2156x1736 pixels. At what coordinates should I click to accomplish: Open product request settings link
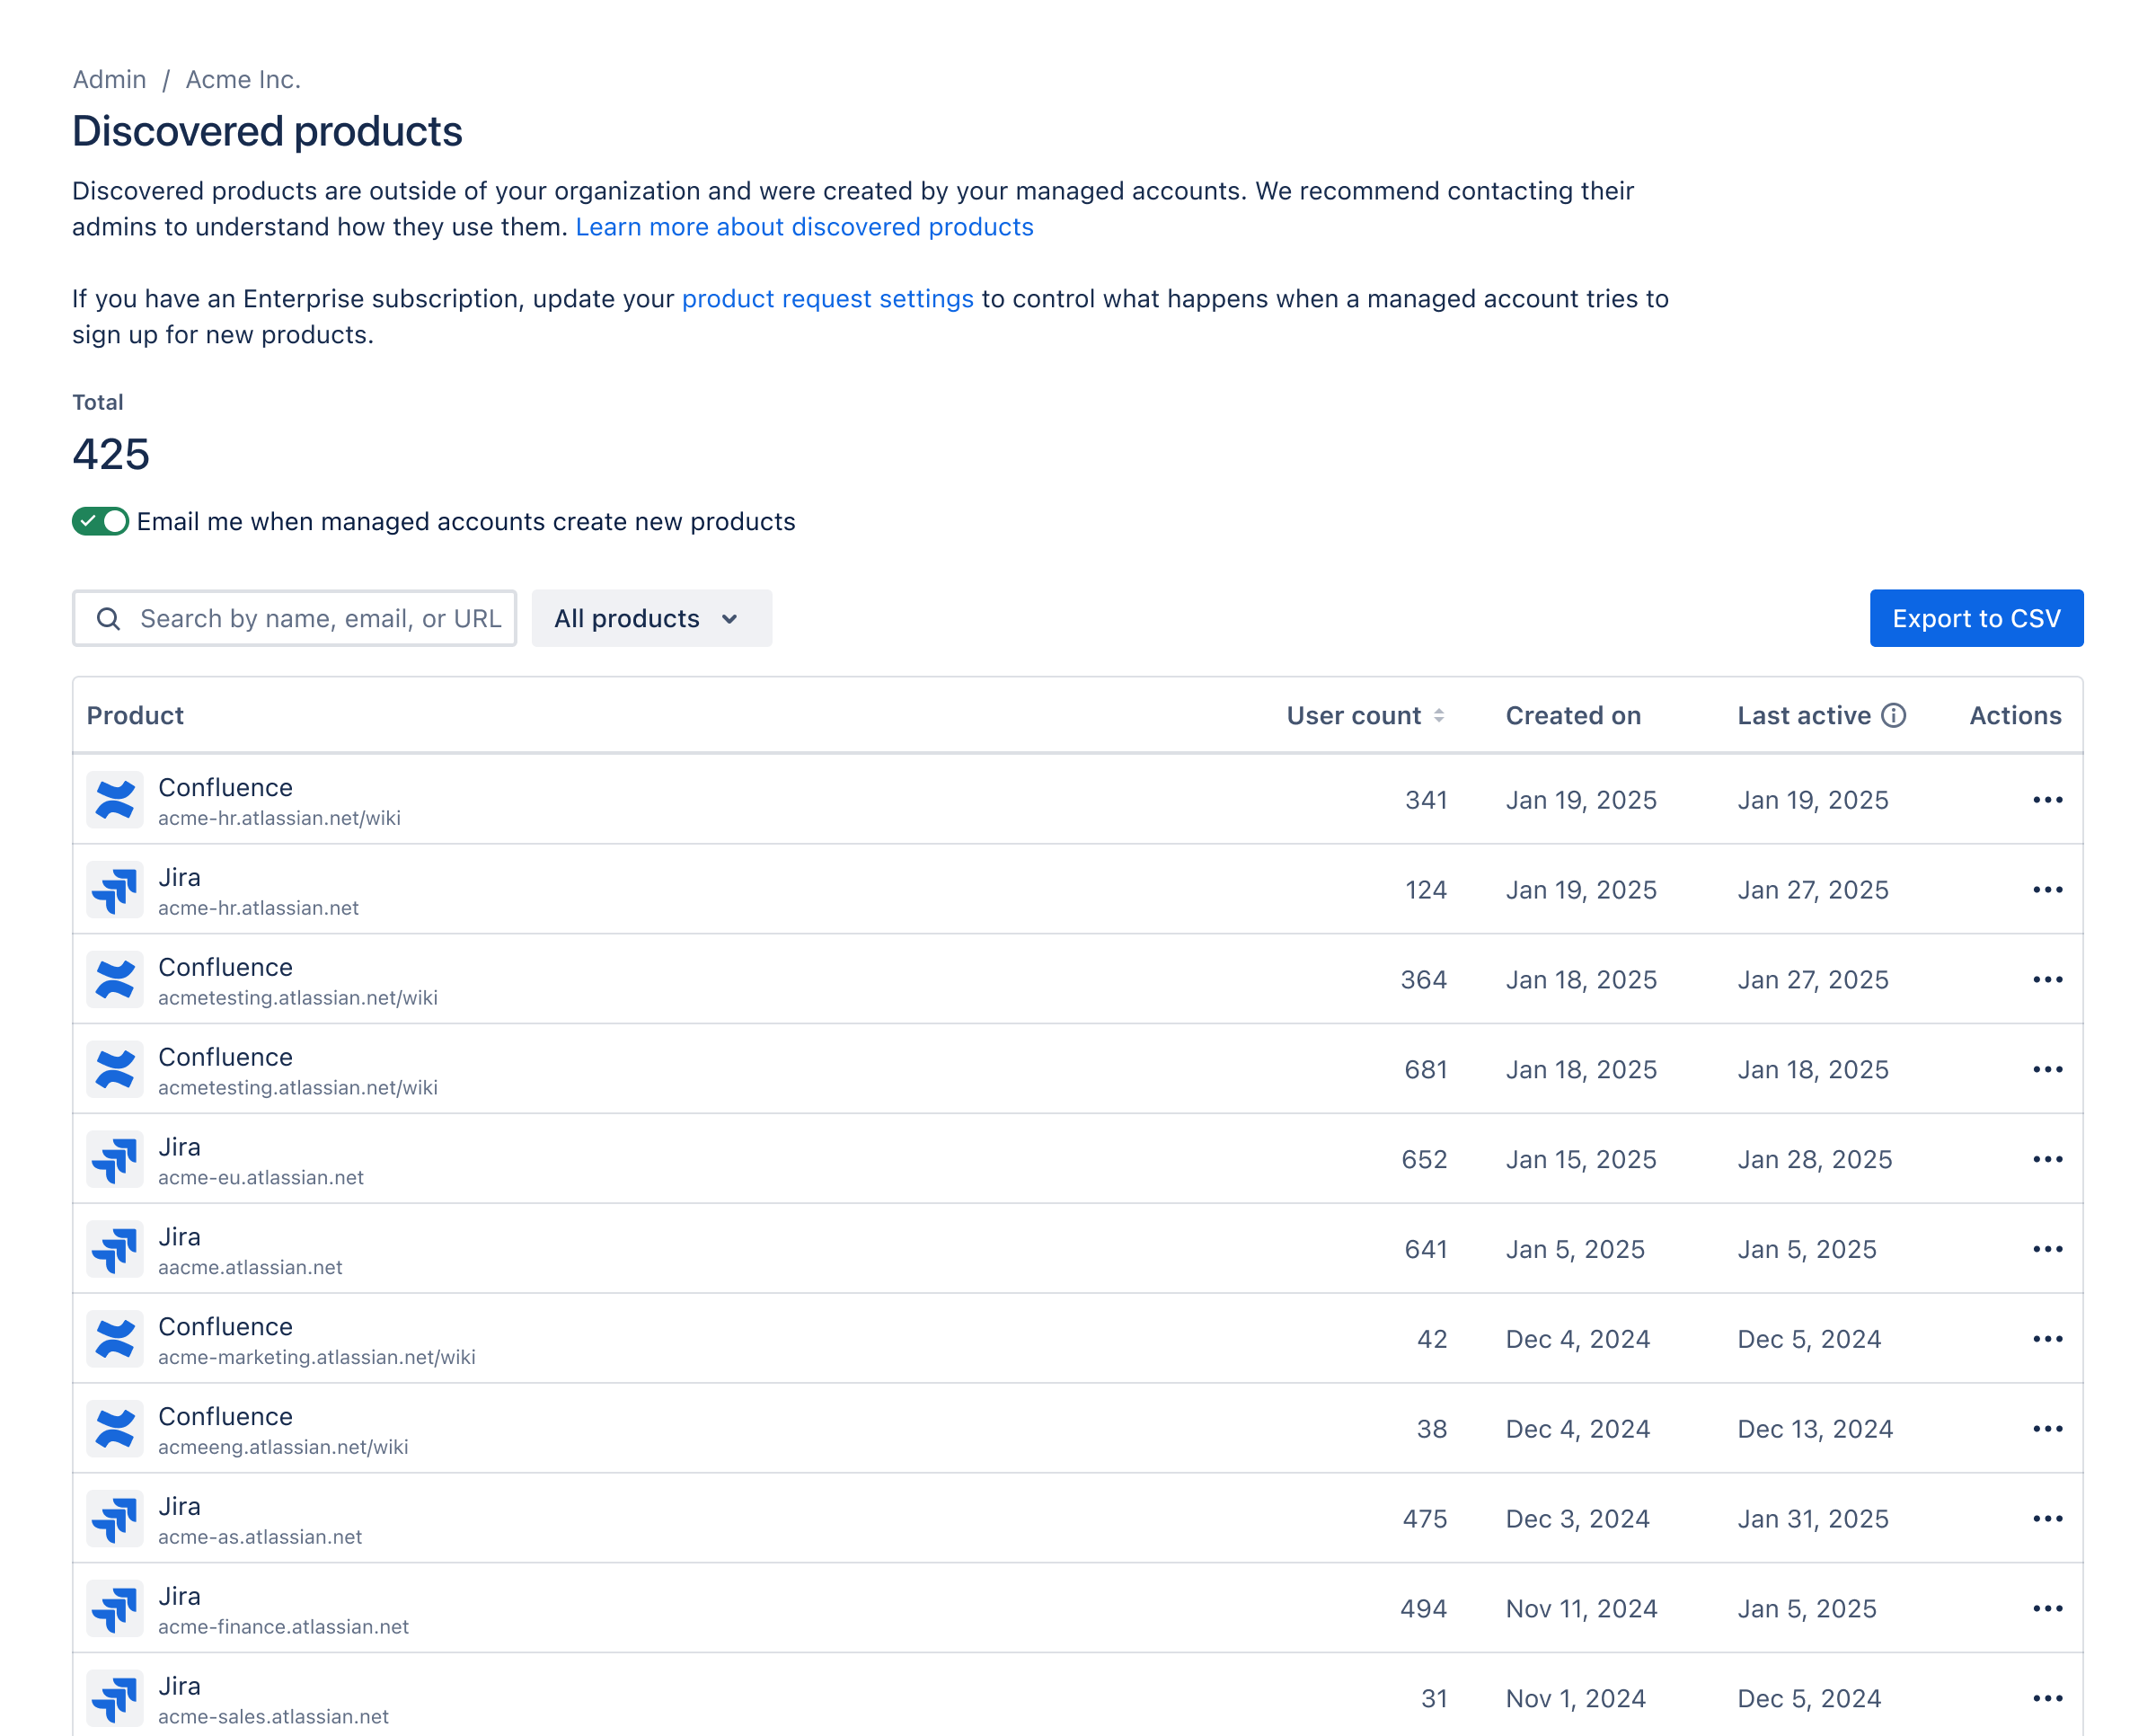pos(827,299)
